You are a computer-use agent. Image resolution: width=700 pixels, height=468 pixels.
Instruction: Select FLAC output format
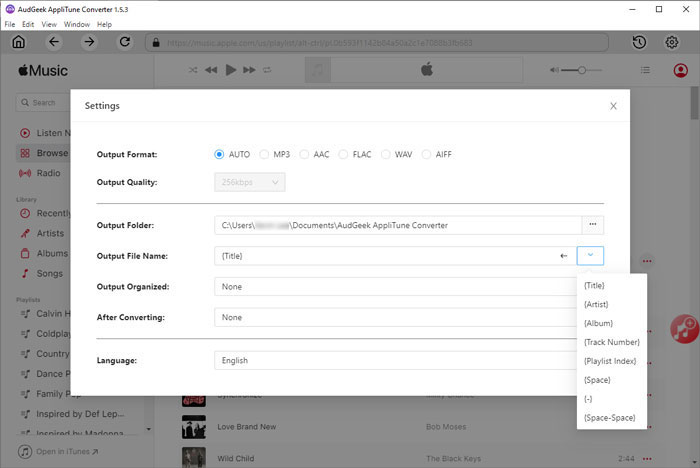[343, 155]
